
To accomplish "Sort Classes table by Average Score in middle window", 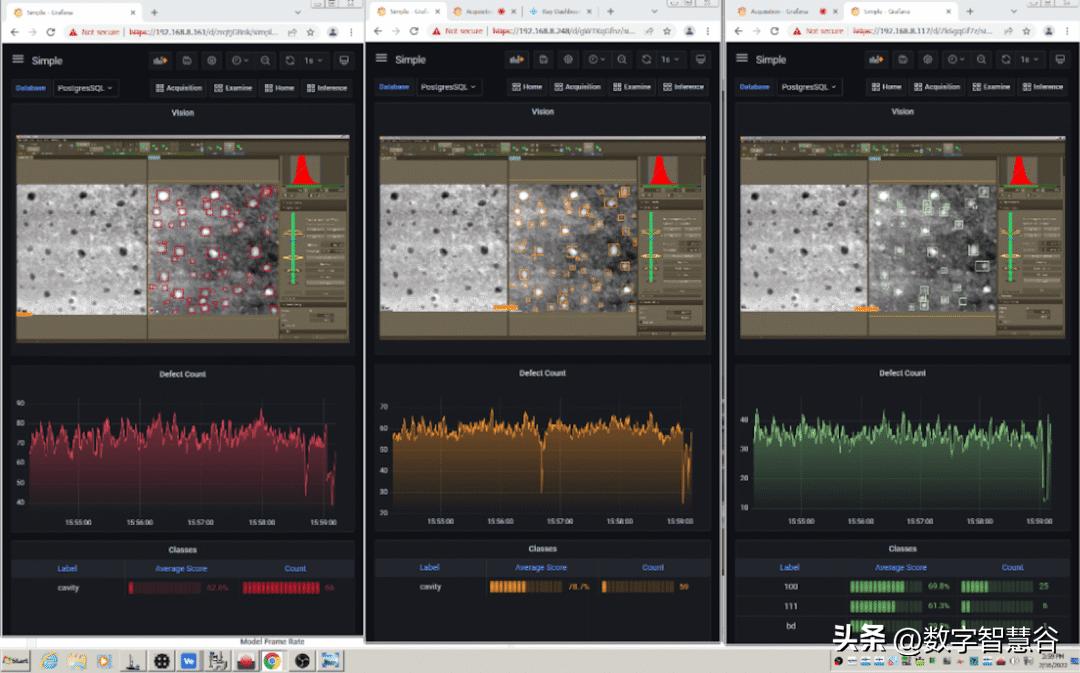I will (x=541, y=568).
